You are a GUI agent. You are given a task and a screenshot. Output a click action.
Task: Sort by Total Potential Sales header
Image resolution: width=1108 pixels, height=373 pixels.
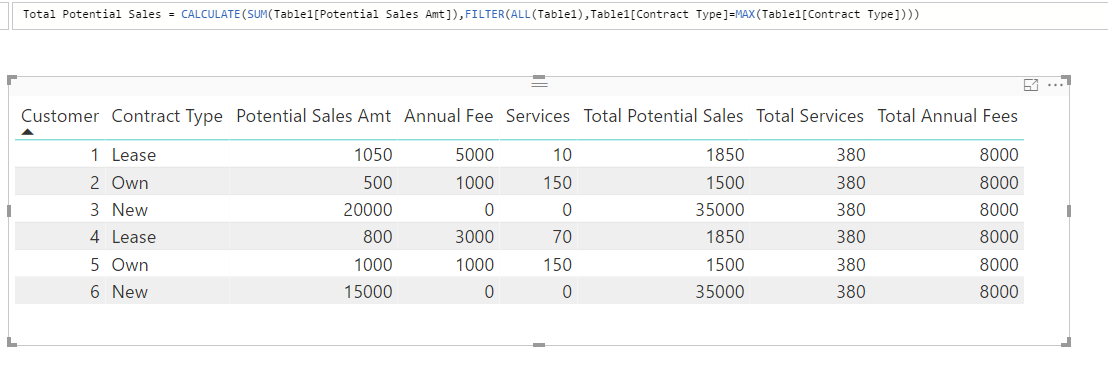[663, 116]
